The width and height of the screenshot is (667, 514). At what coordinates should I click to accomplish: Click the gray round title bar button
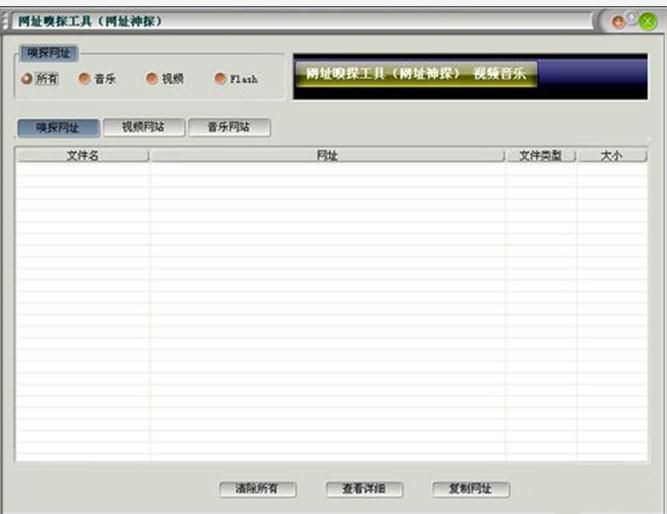(632, 18)
